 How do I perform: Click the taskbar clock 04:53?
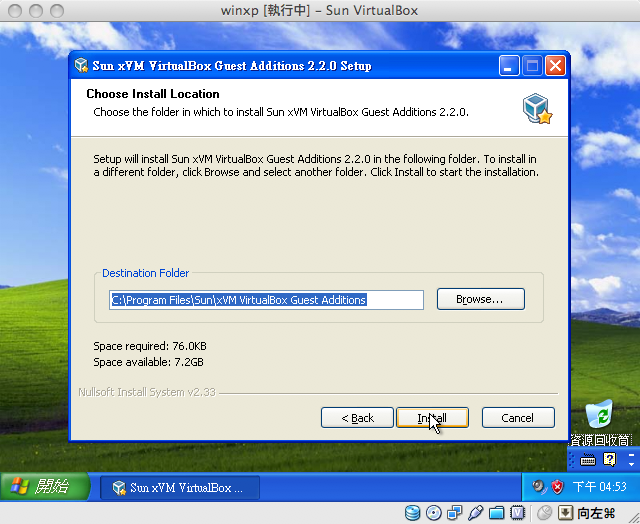pyautogui.click(x=599, y=486)
